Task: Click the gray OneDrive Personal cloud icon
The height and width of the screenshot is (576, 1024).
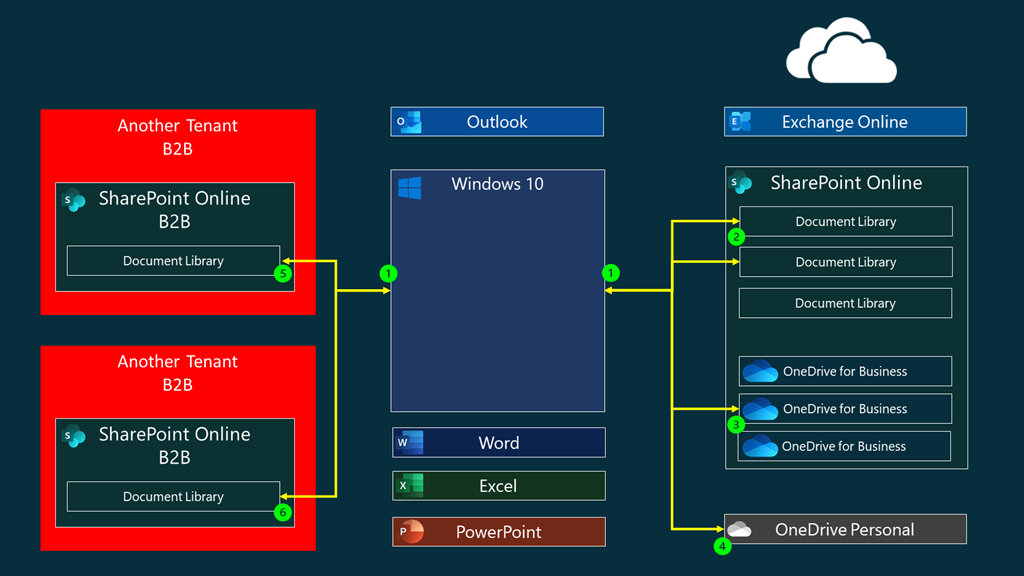Action: coord(739,529)
